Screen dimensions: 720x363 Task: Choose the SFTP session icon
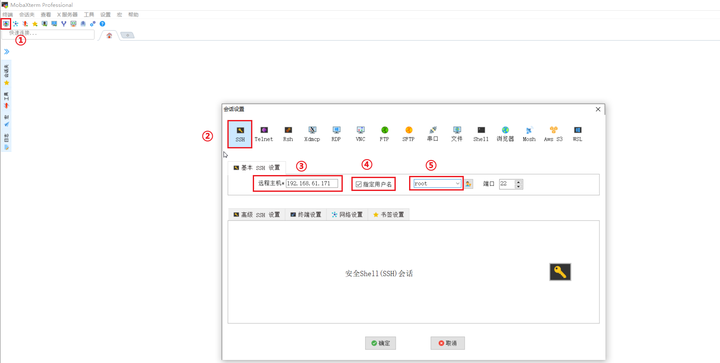[x=408, y=134]
